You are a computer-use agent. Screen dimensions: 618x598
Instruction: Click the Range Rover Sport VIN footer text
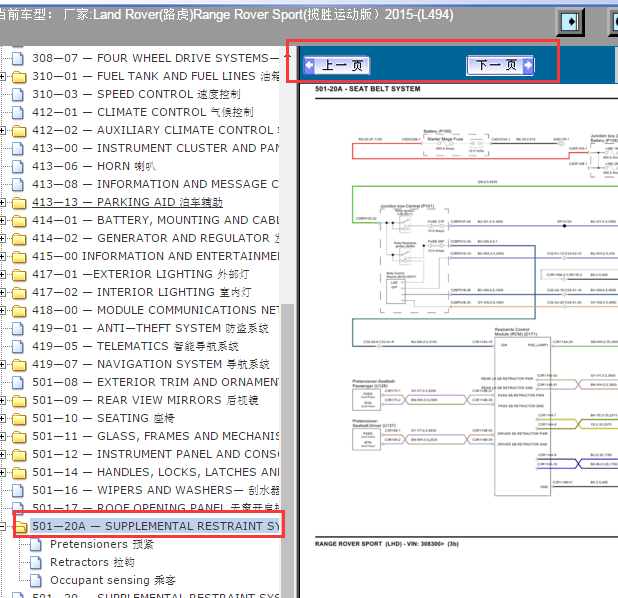(387, 544)
